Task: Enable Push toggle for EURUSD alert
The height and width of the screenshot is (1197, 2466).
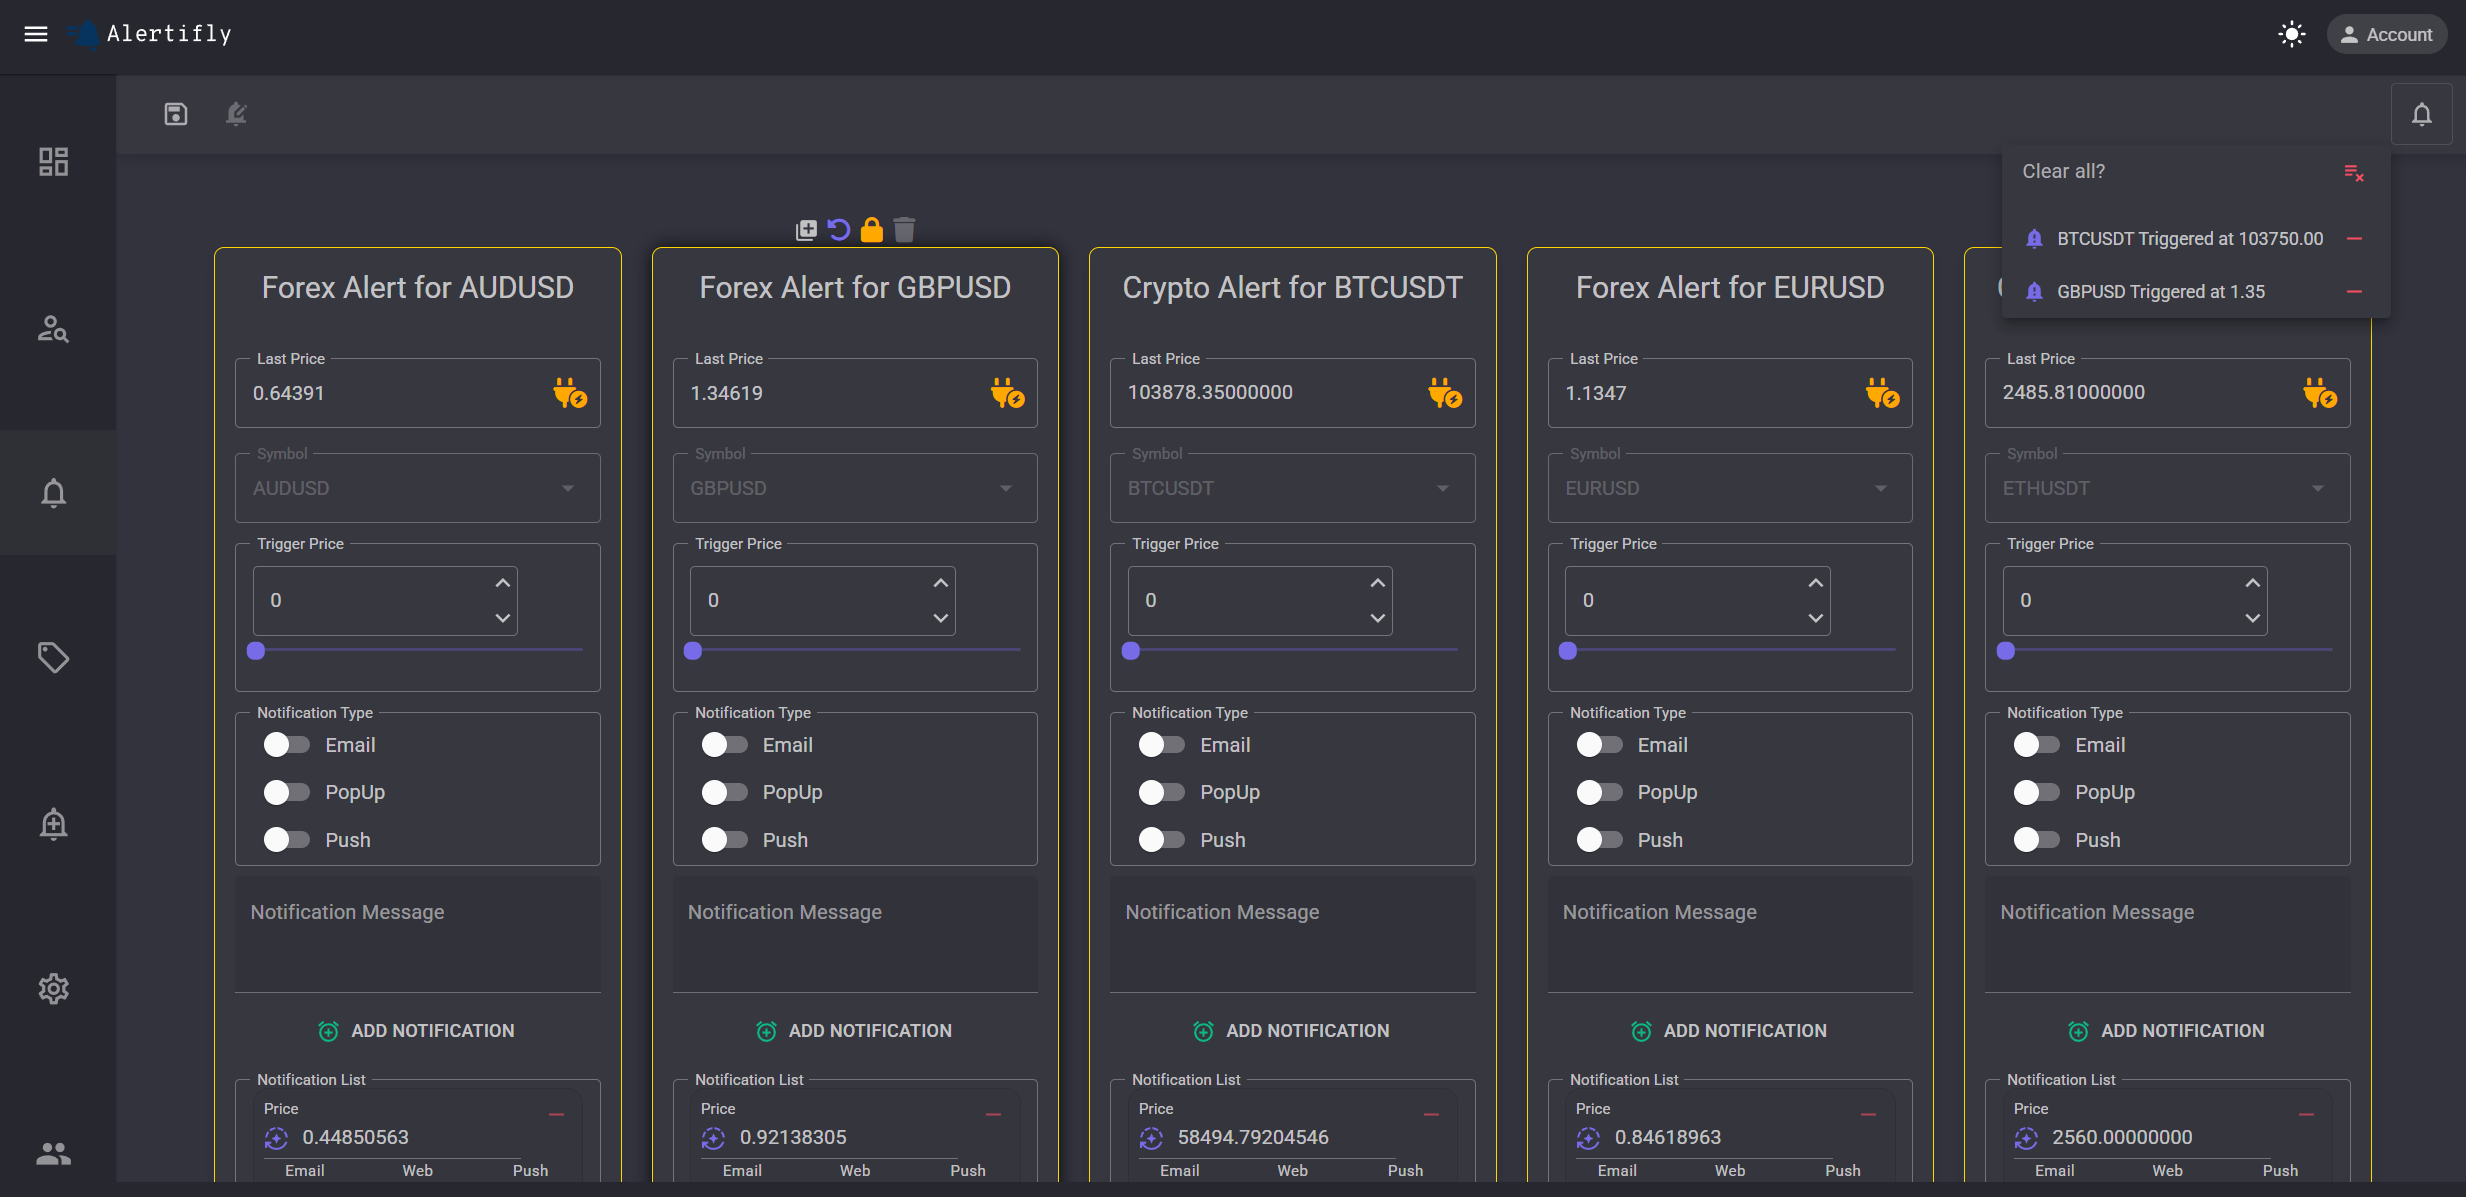Action: click(1599, 839)
